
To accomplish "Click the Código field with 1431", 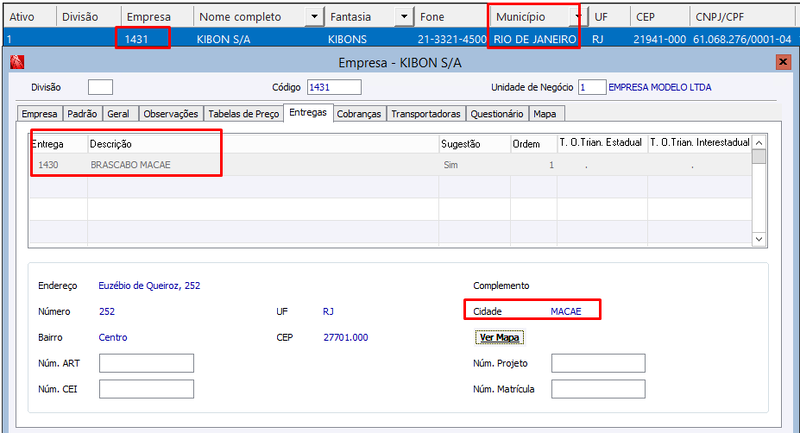I will [x=334, y=87].
